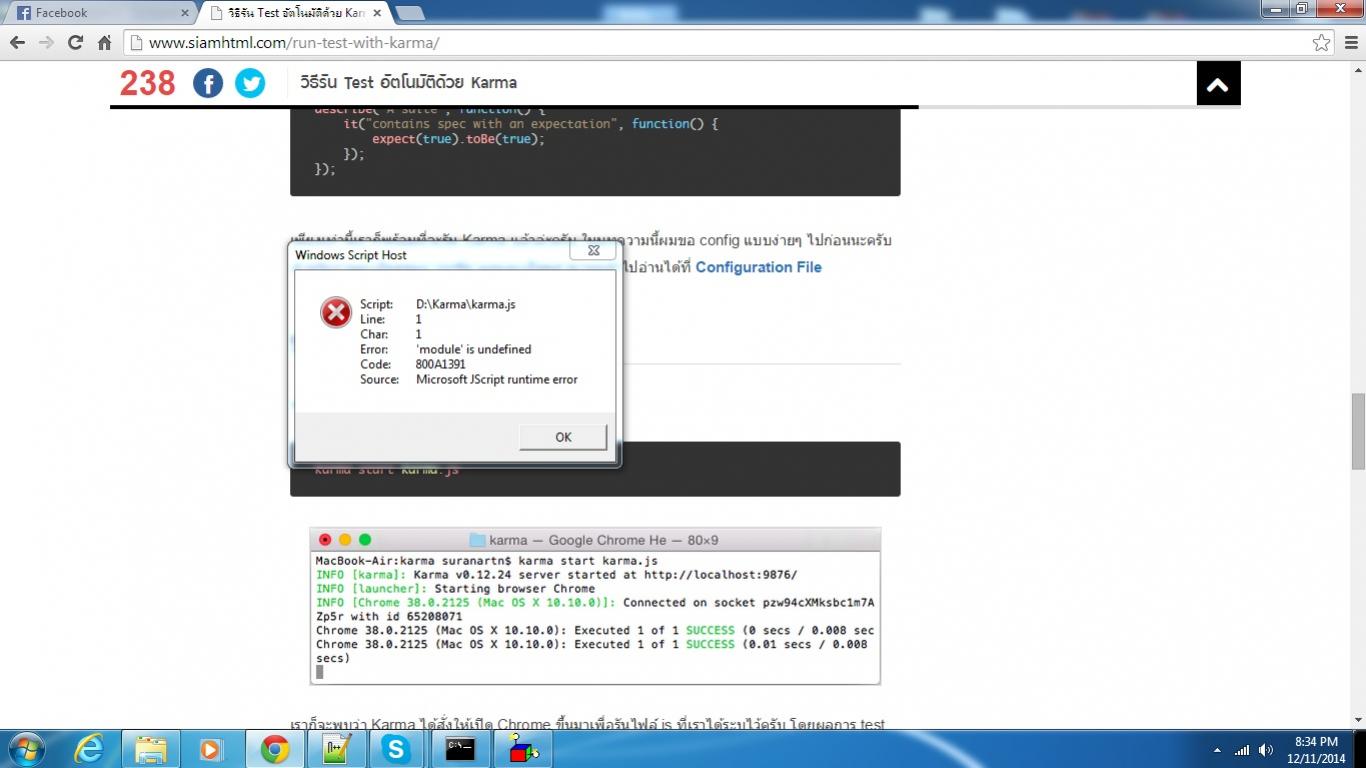Show hidden system tray icons

click(1217, 750)
